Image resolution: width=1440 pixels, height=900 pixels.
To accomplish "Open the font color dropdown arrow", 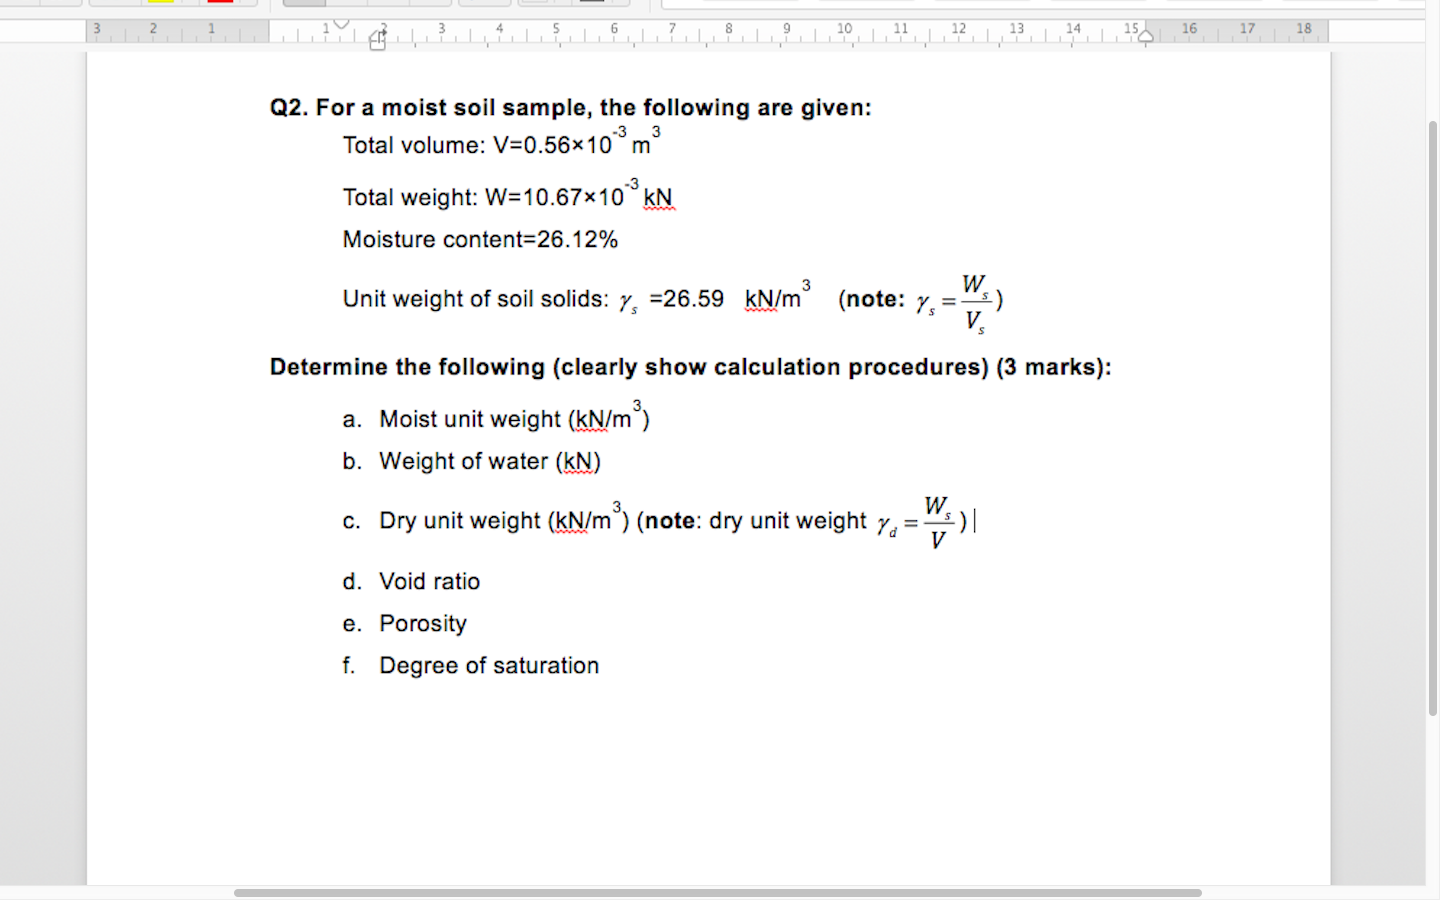I will (240, 3).
